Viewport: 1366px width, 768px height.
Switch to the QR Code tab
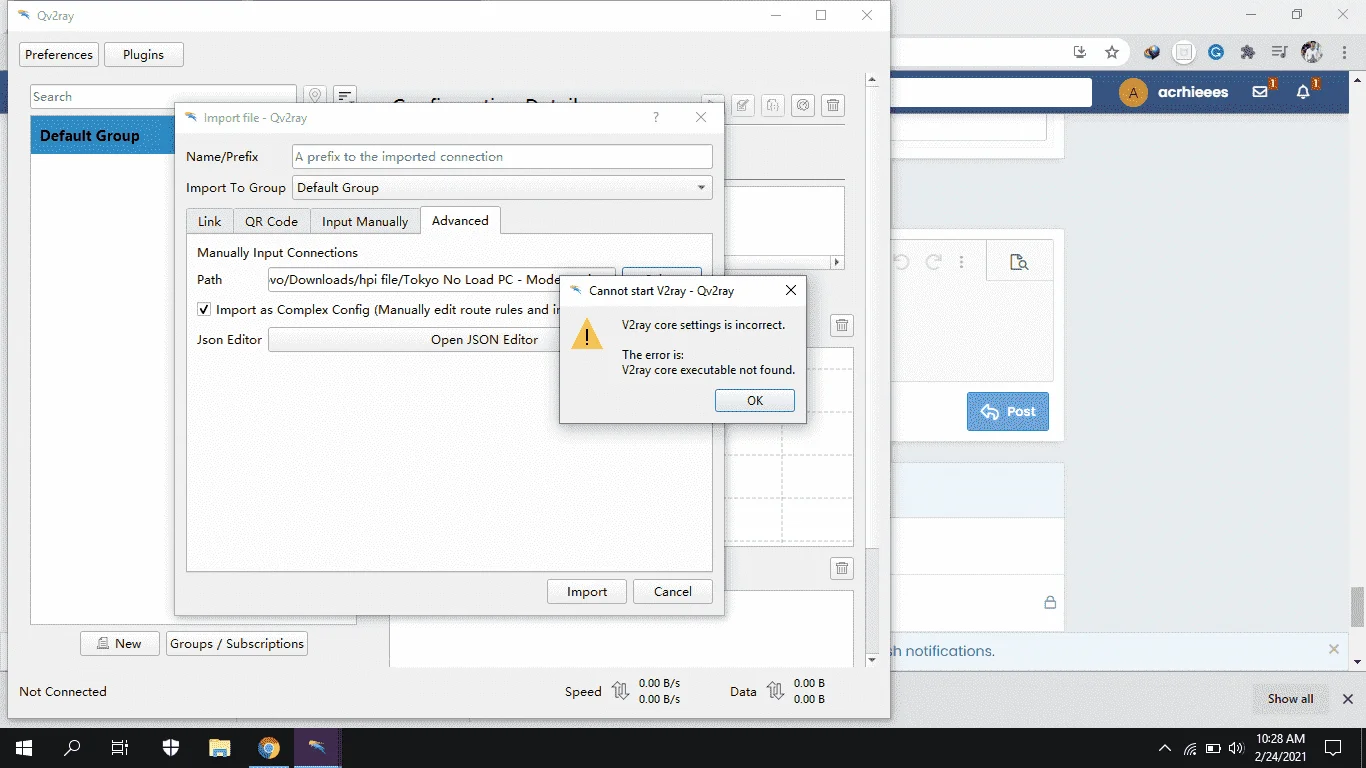(271, 221)
